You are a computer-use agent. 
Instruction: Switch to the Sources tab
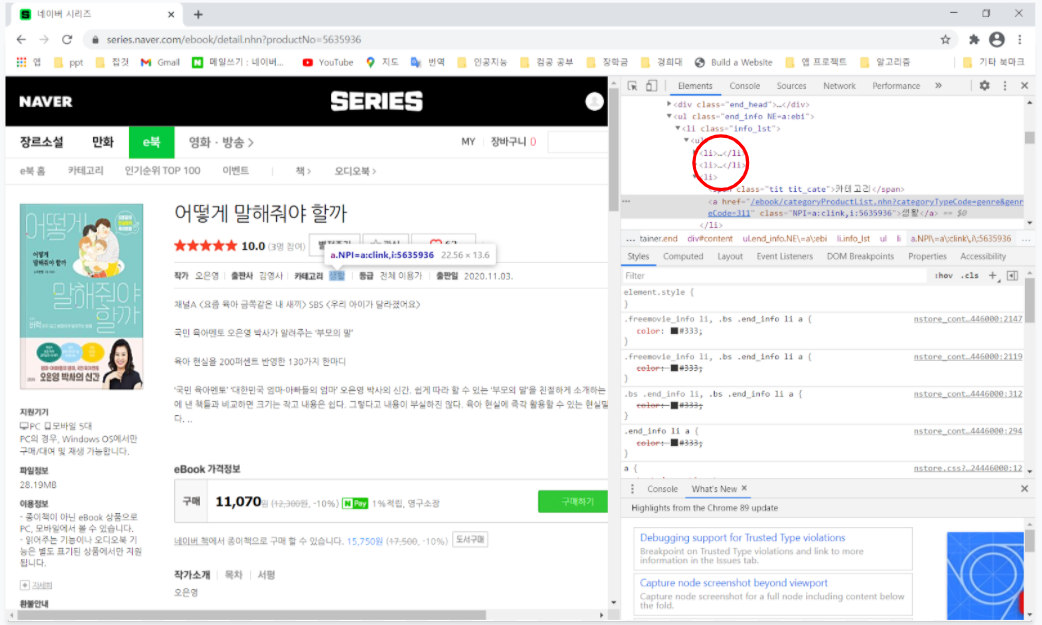pyautogui.click(x=791, y=86)
